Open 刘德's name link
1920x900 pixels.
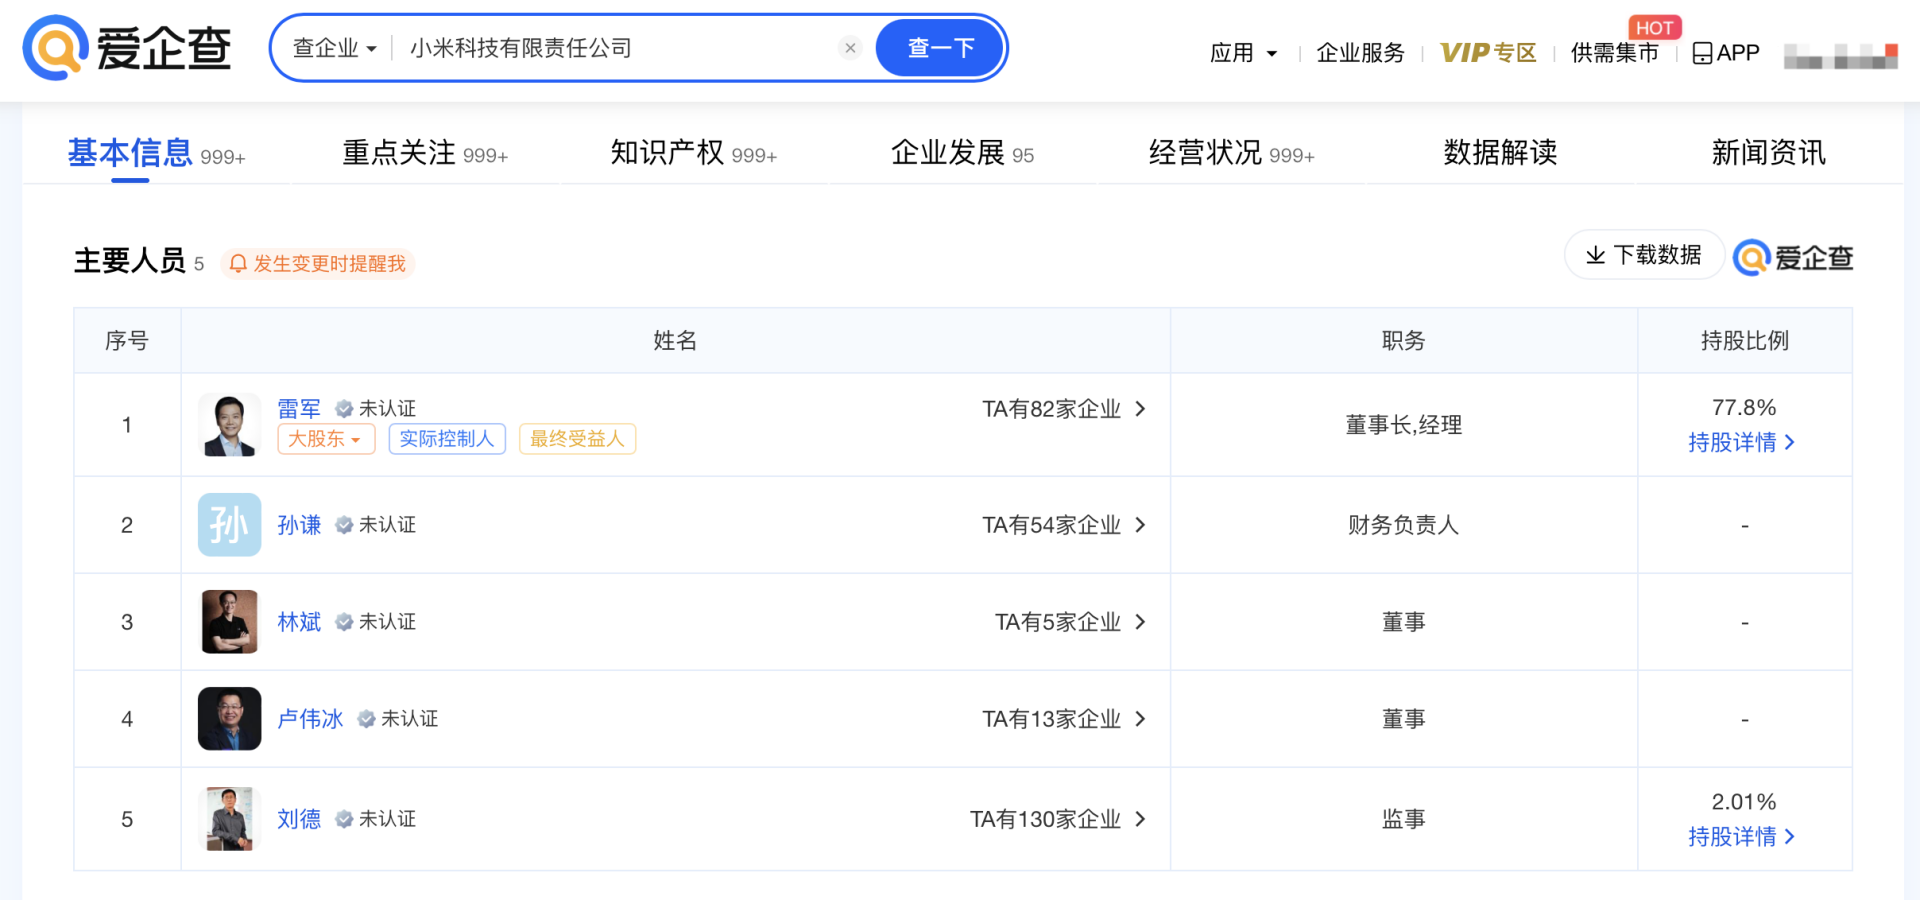pos(299,819)
